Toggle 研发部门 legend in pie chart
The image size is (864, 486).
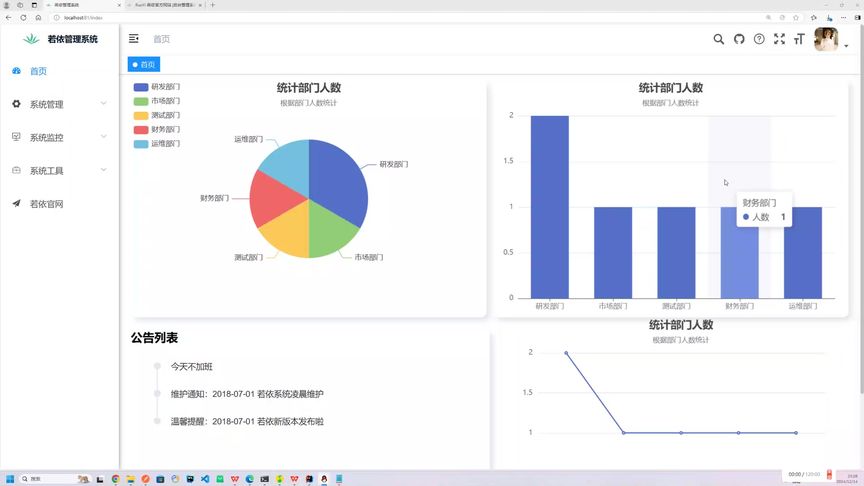coord(157,87)
